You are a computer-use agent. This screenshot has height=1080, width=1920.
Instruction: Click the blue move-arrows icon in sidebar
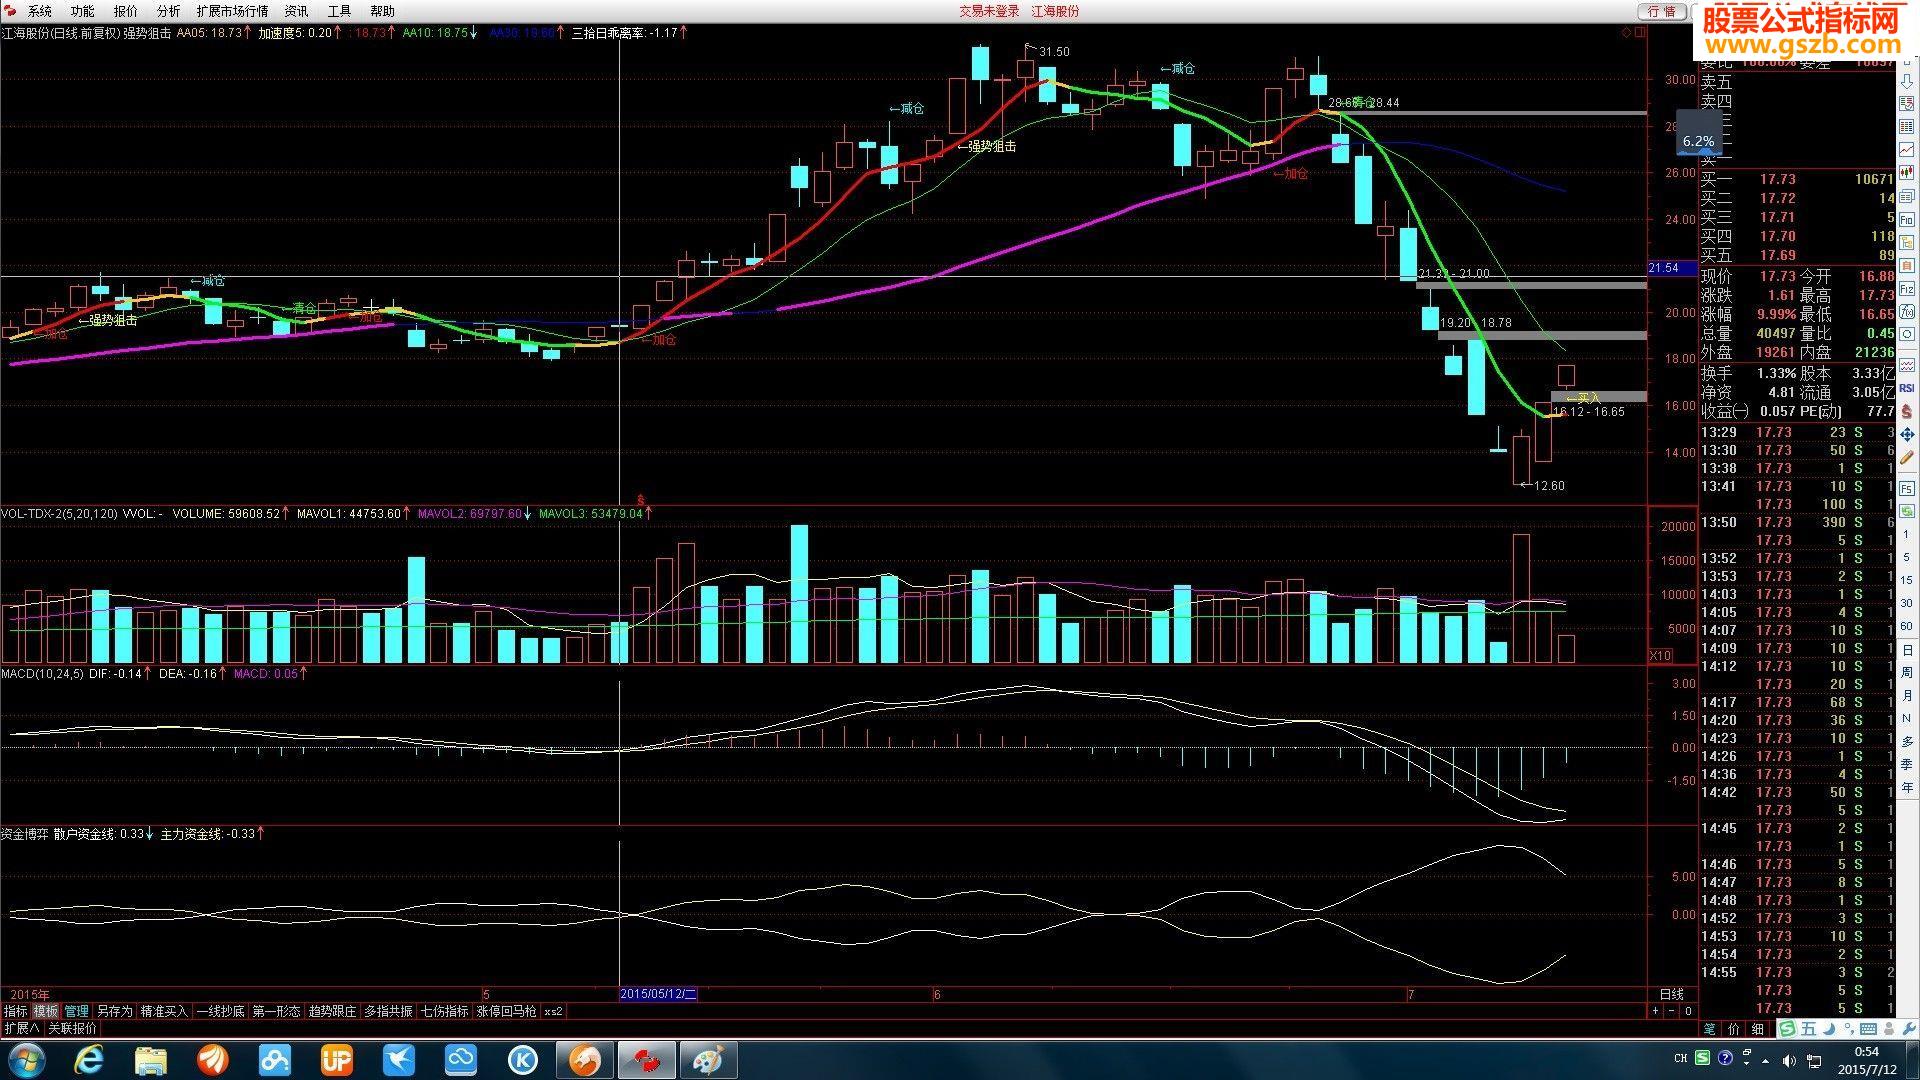pyautogui.click(x=1907, y=434)
